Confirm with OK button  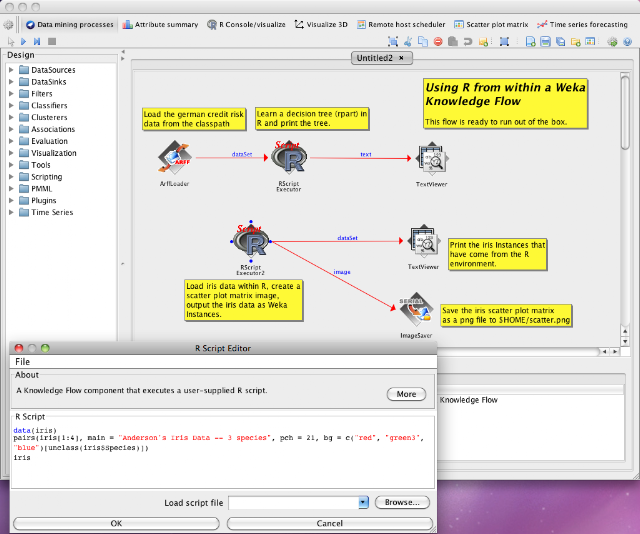click(x=116, y=523)
